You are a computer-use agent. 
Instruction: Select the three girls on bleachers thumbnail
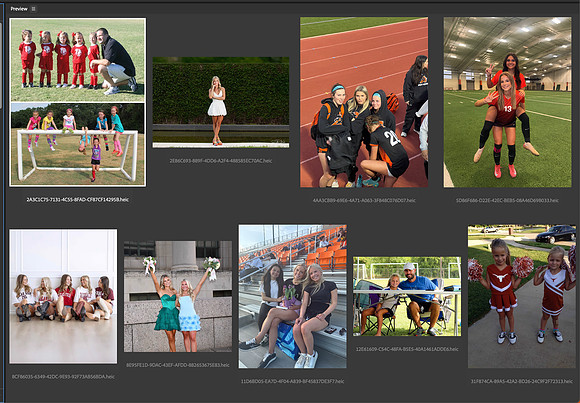pyautogui.click(x=293, y=296)
